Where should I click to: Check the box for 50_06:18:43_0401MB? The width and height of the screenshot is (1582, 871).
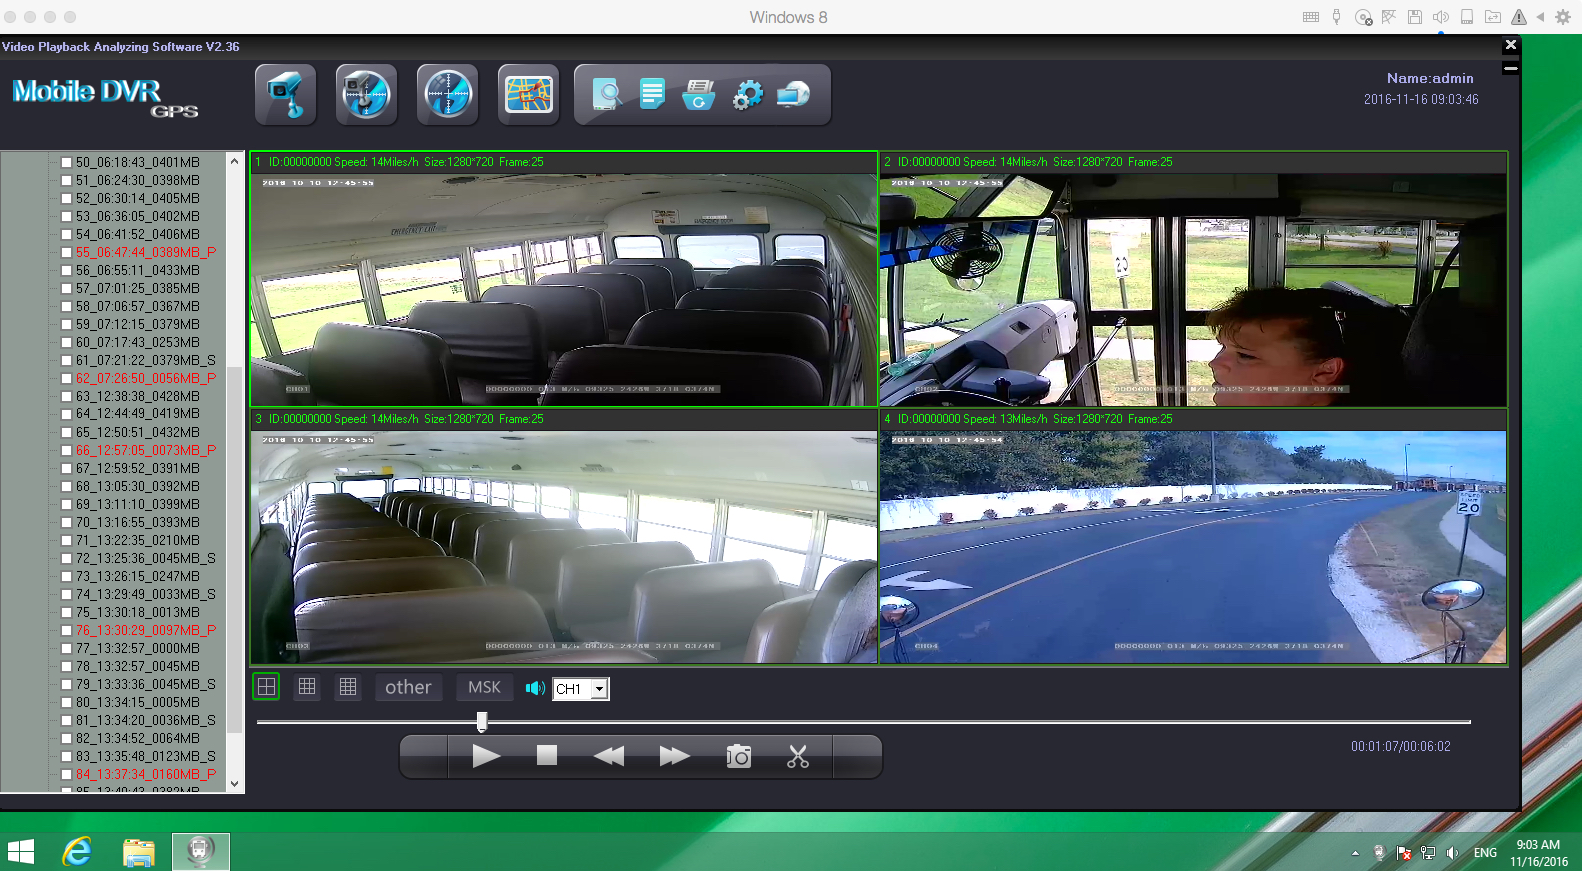pos(66,162)
